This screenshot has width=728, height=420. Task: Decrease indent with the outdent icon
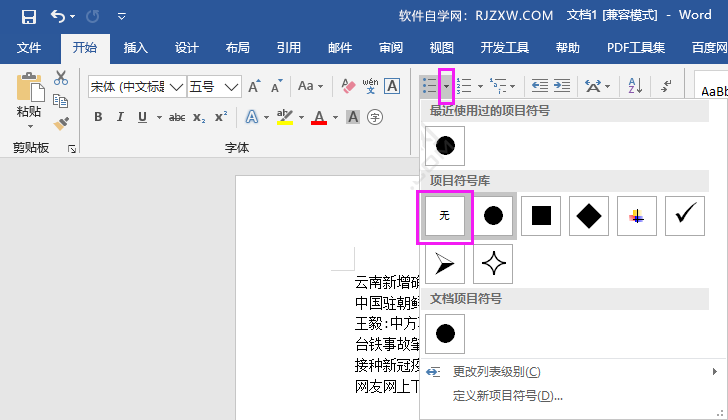pos(540,86)
